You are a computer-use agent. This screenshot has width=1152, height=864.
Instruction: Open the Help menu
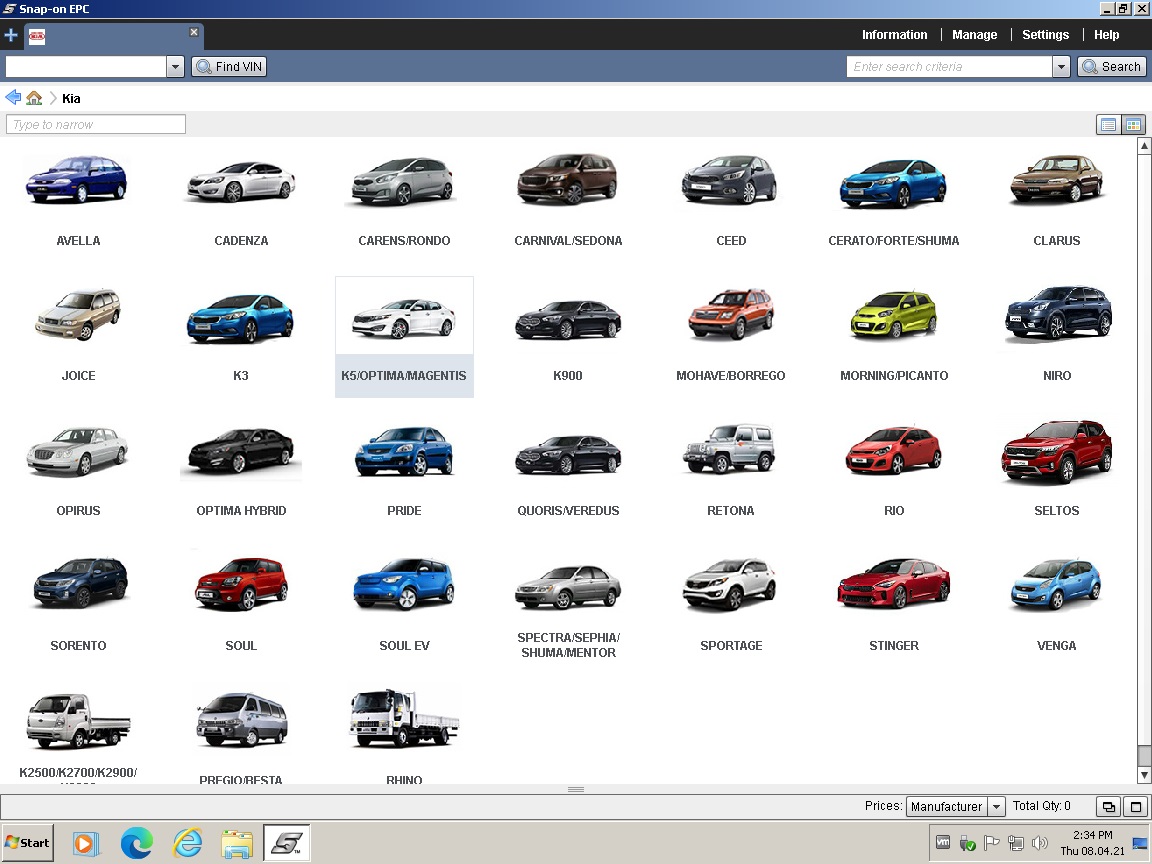coord(1106,35)
